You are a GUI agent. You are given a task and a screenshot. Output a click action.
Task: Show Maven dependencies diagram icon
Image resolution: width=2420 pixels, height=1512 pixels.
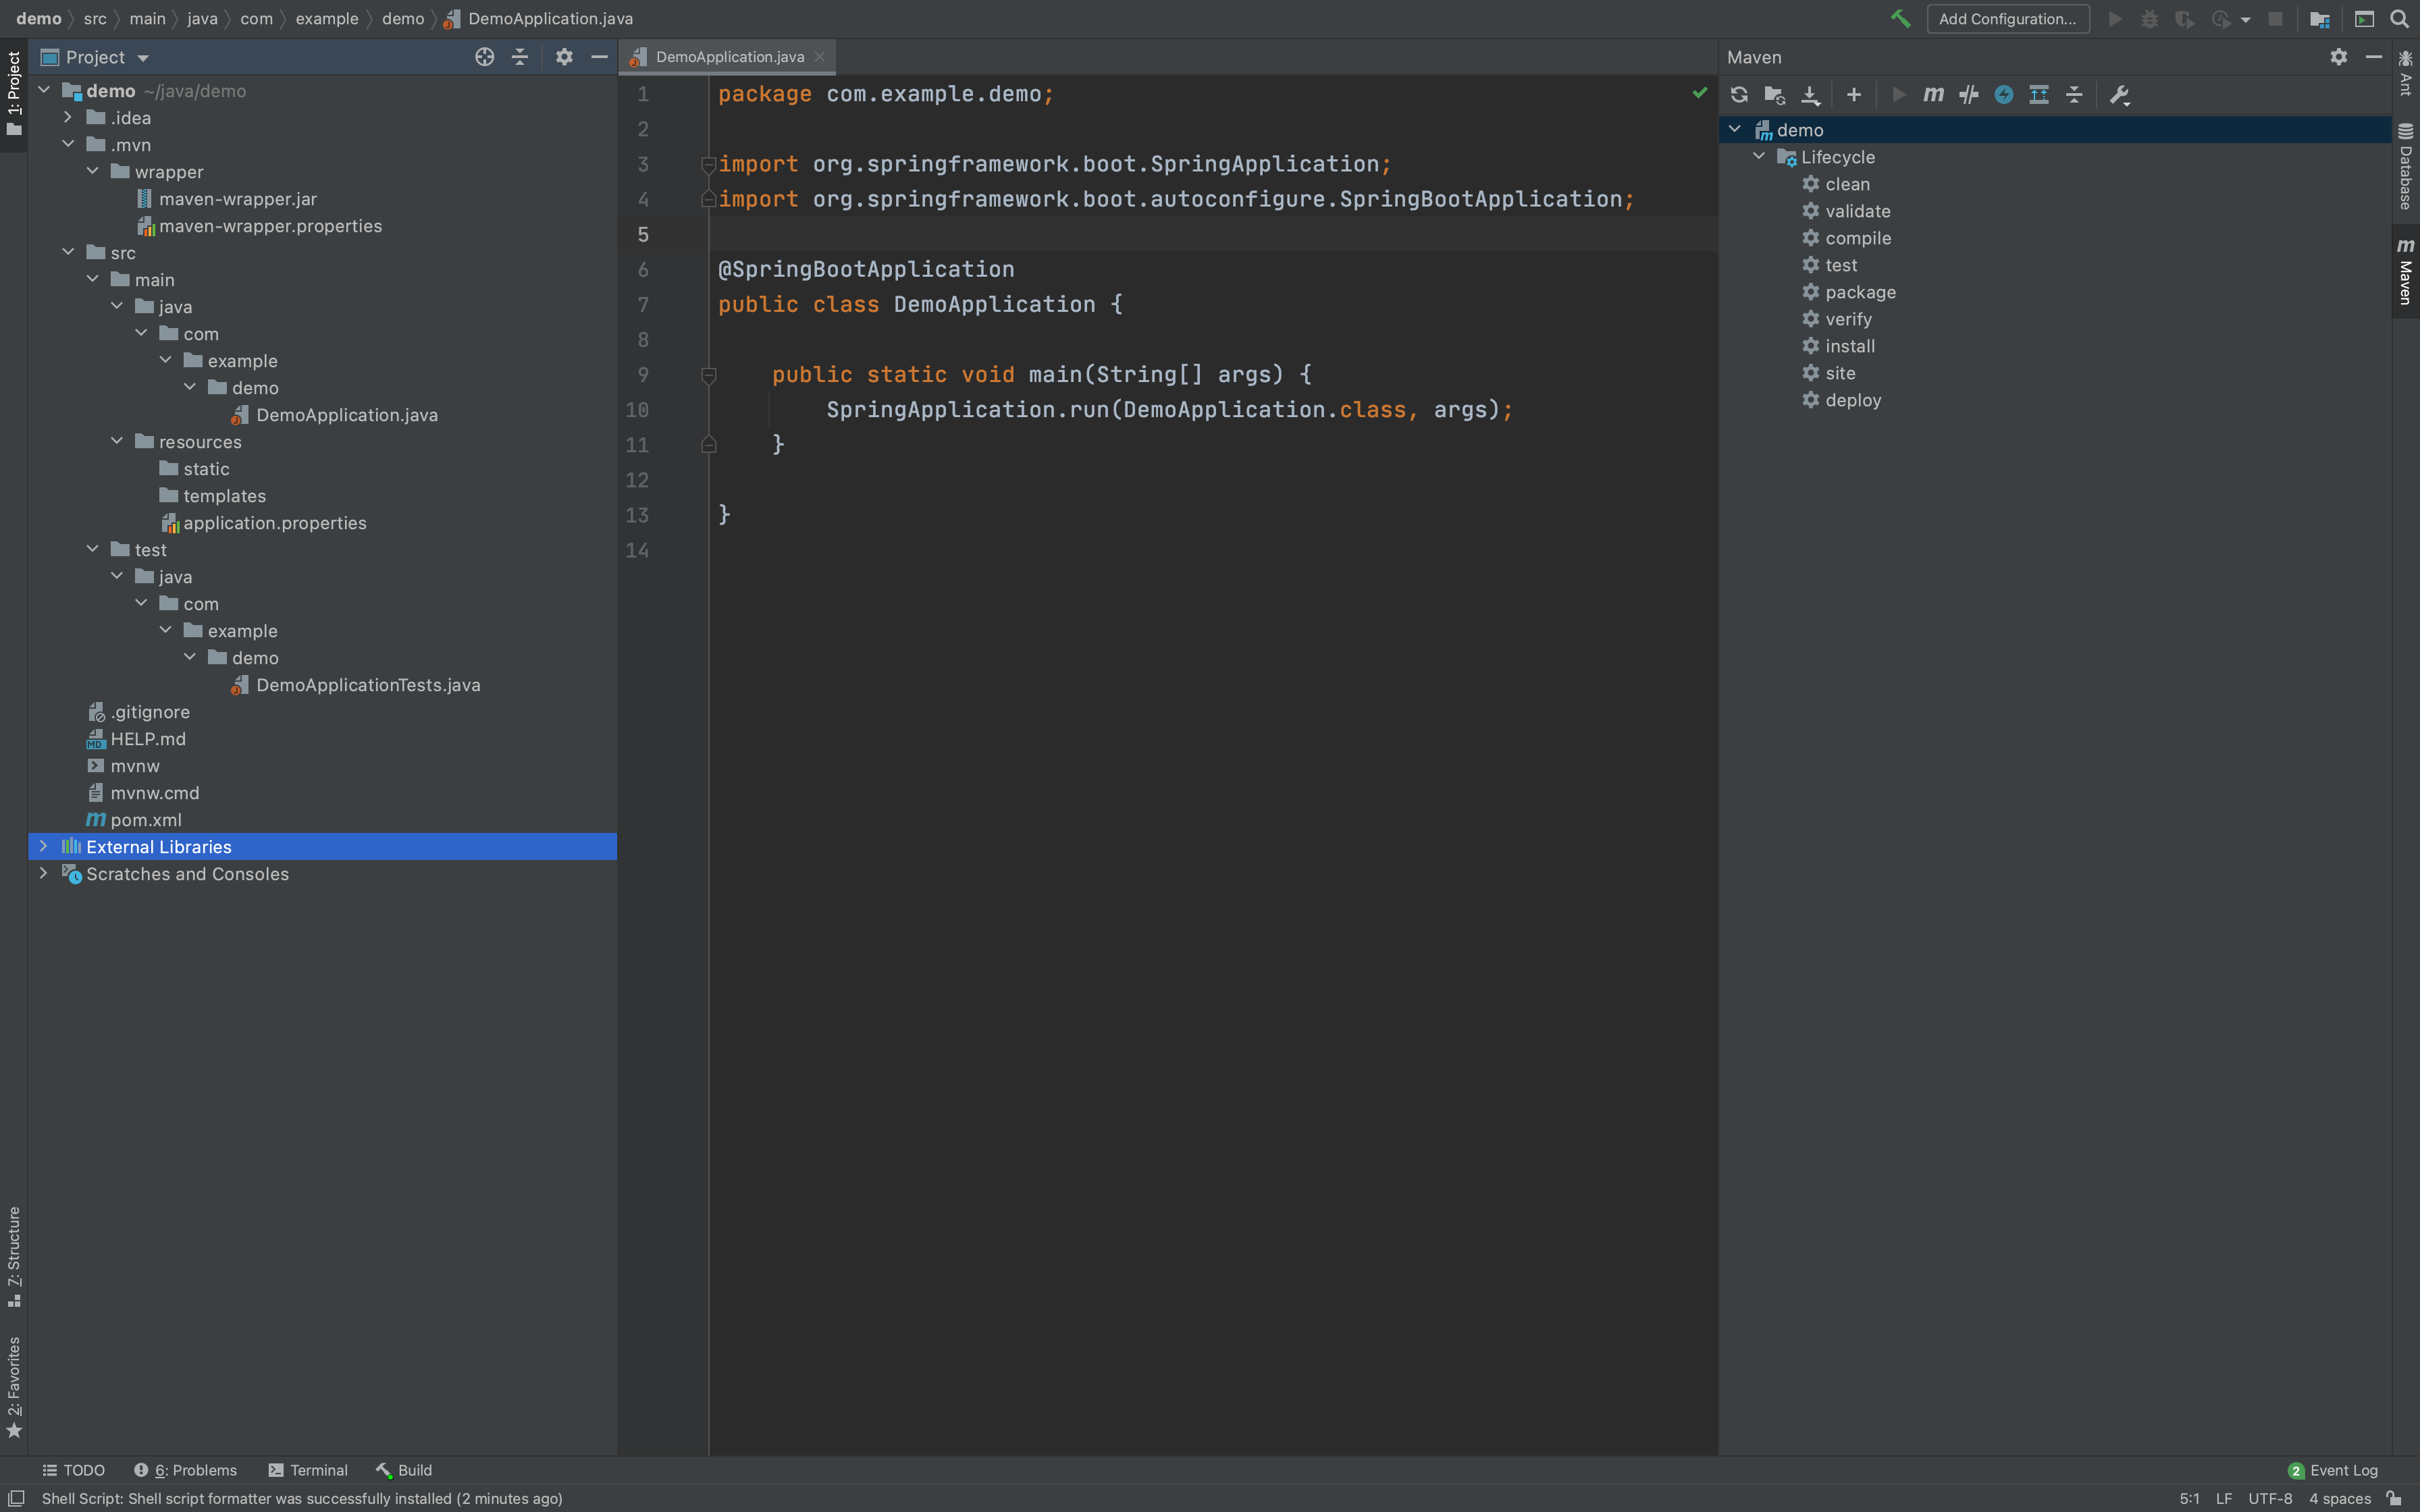point(2038,95)
